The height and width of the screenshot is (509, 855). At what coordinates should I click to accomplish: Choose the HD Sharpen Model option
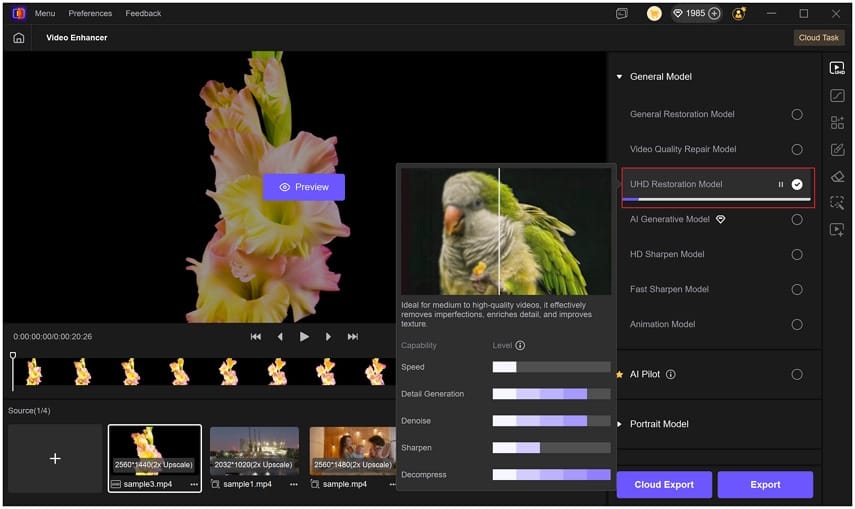click(796, 255)
